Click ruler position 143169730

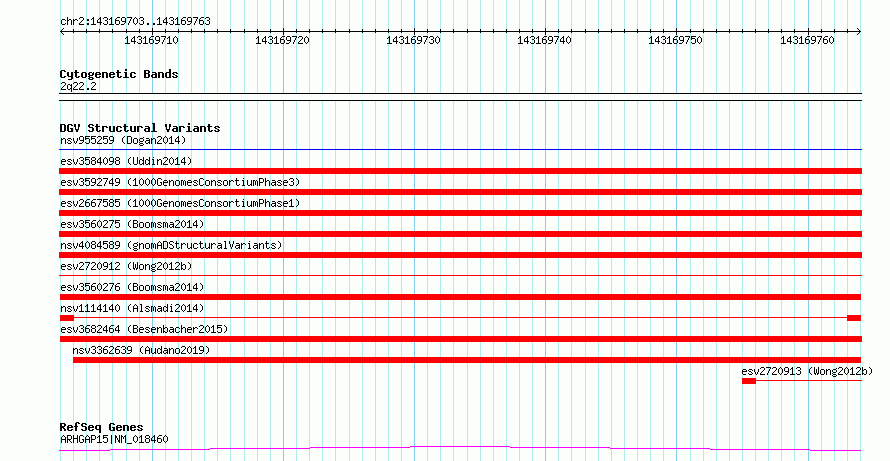[413, 40]
